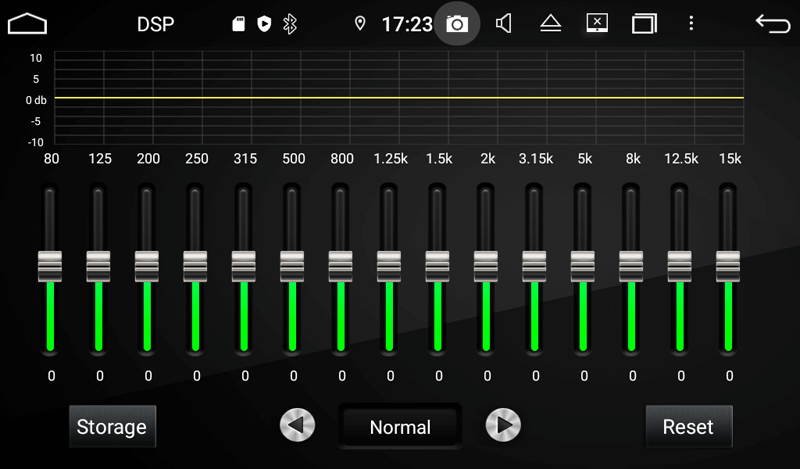Click the 1.25k frequency label
The height and width of the screenshot is (469, 800).
[x=390, y=159]
